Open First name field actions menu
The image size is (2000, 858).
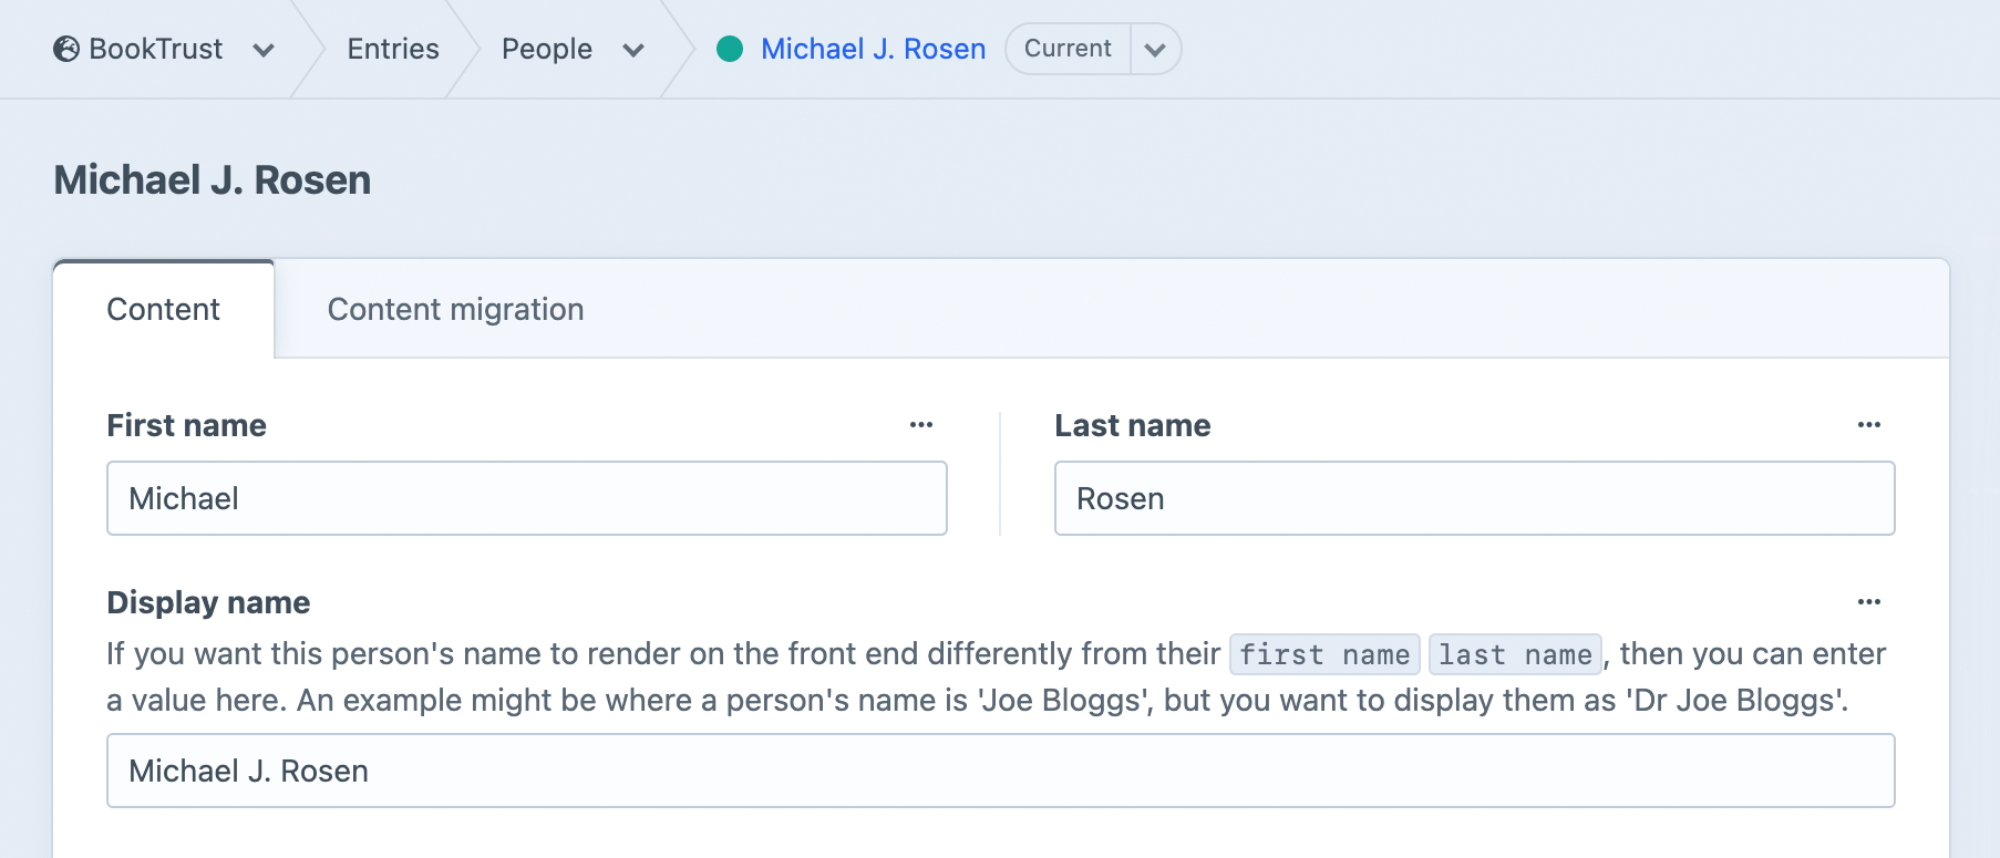921,425
